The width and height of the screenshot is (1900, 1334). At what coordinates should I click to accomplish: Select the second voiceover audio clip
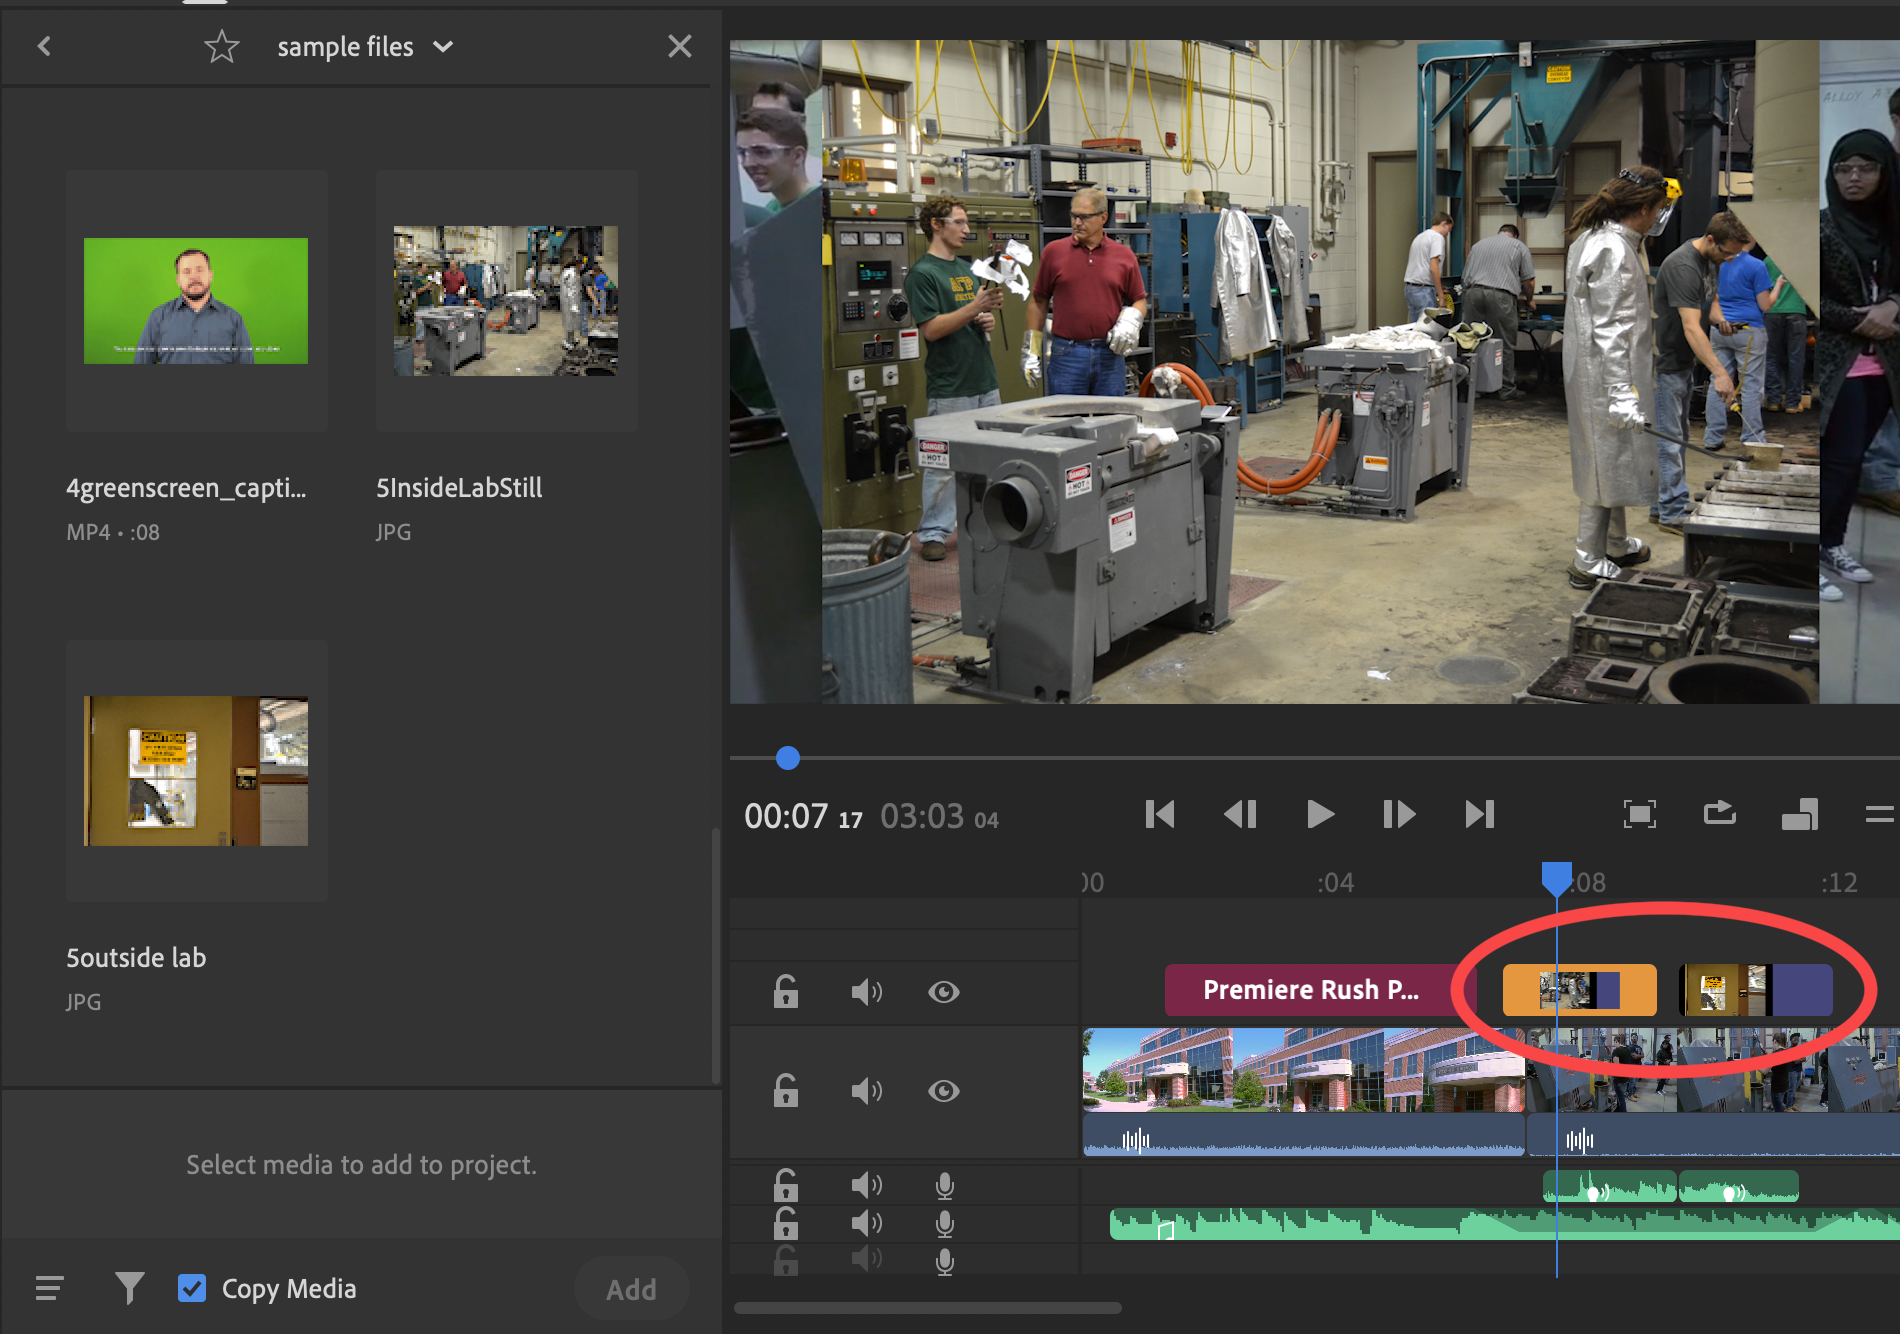click(x=1739, y=1186)
